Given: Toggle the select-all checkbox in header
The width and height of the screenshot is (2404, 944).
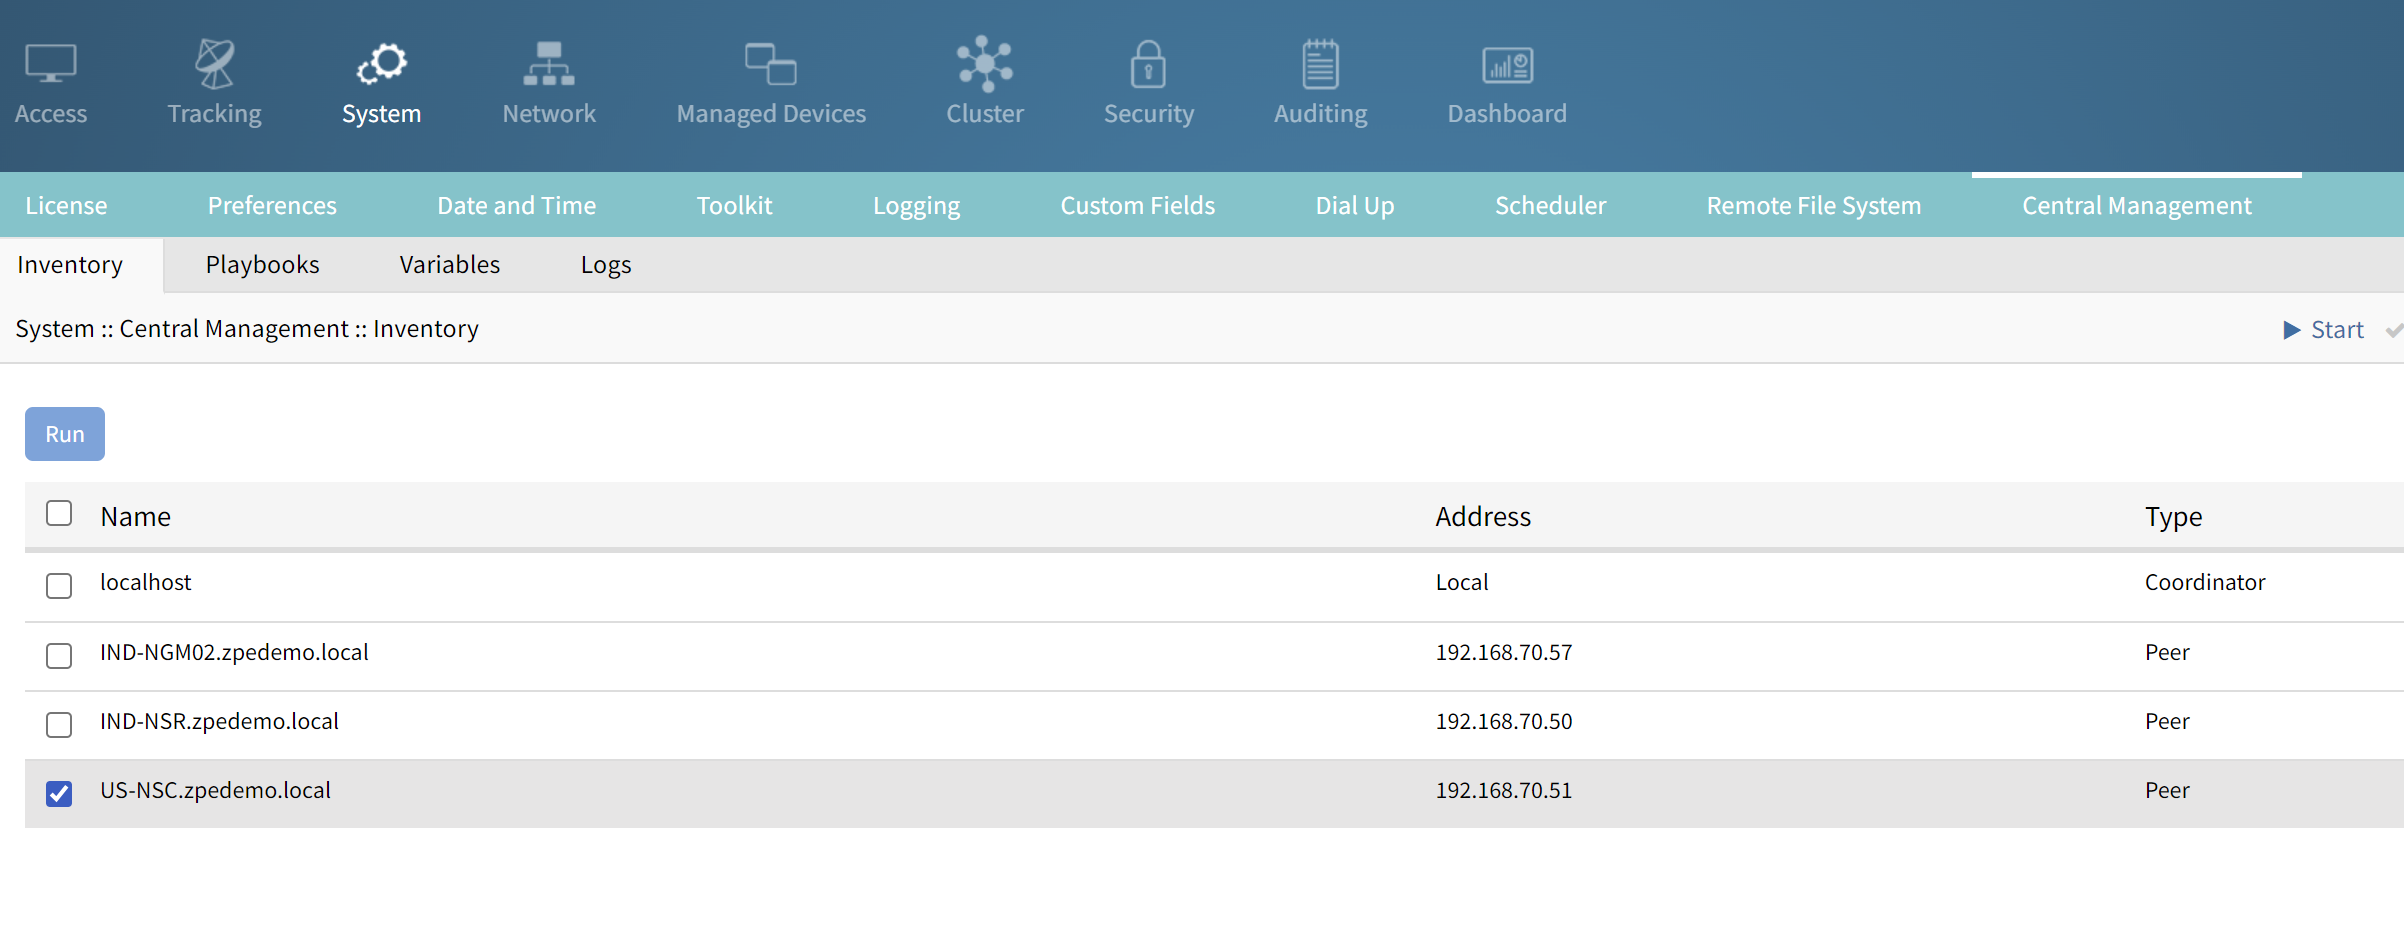Looking at the screenshot, I should pos(59,514).
